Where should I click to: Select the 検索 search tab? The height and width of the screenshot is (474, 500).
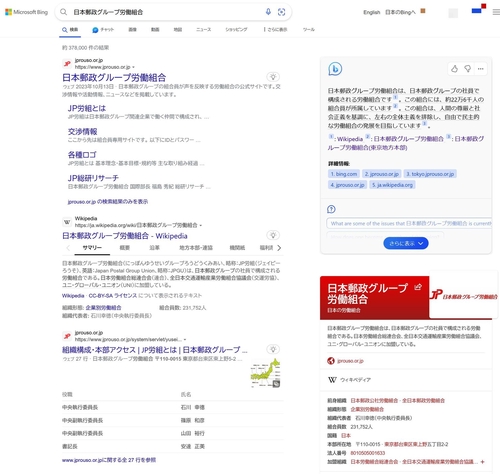[x=70, y=30]
